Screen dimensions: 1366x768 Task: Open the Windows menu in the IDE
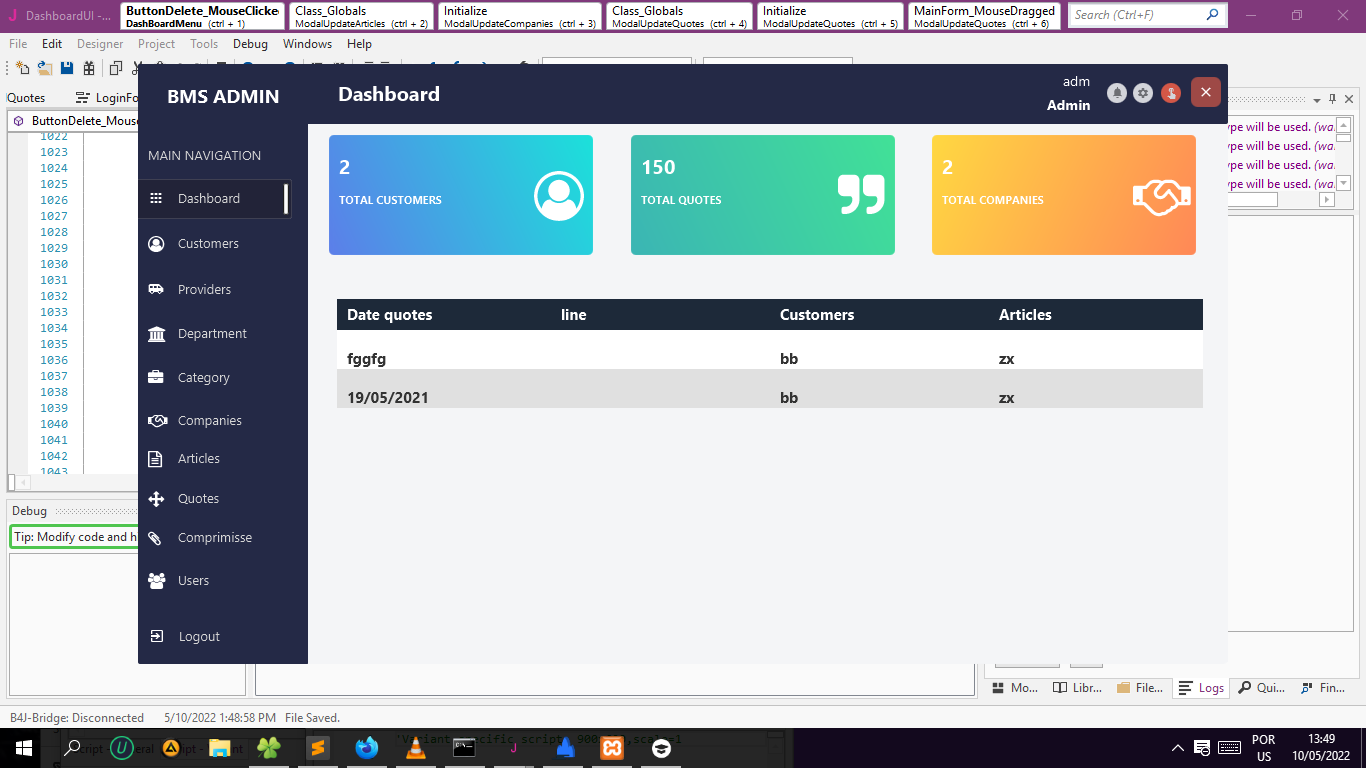[x=307, y=44]
